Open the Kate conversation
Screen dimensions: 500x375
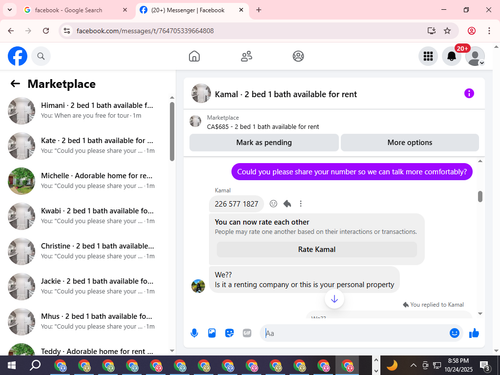87,146
